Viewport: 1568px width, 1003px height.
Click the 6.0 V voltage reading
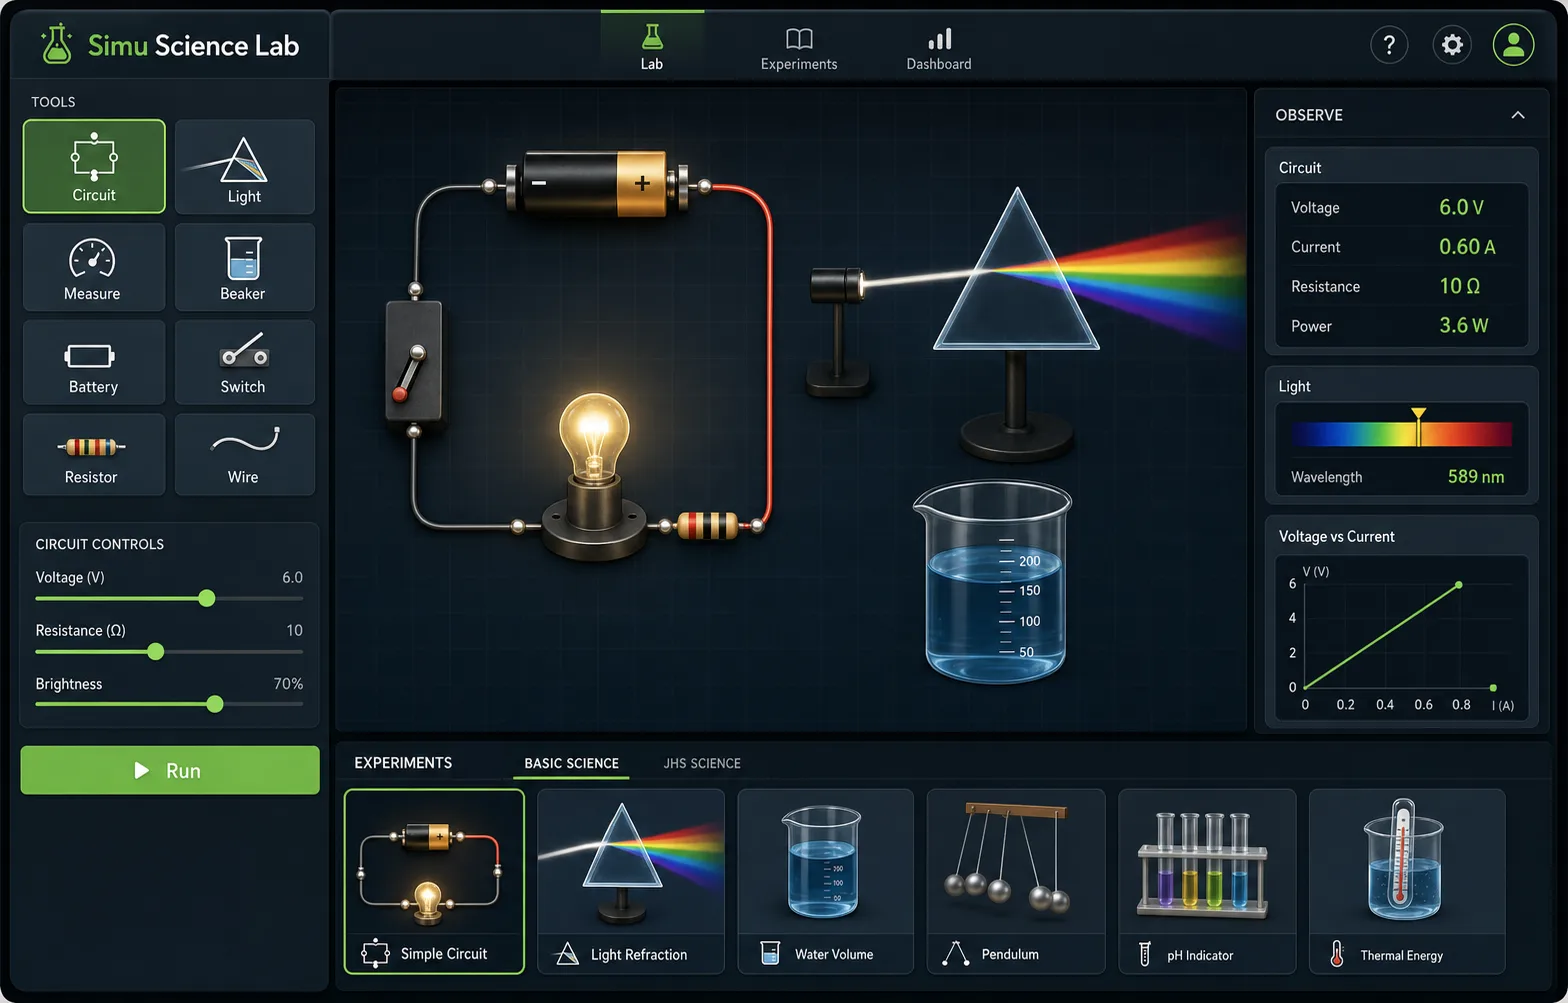pos(1461,207)
